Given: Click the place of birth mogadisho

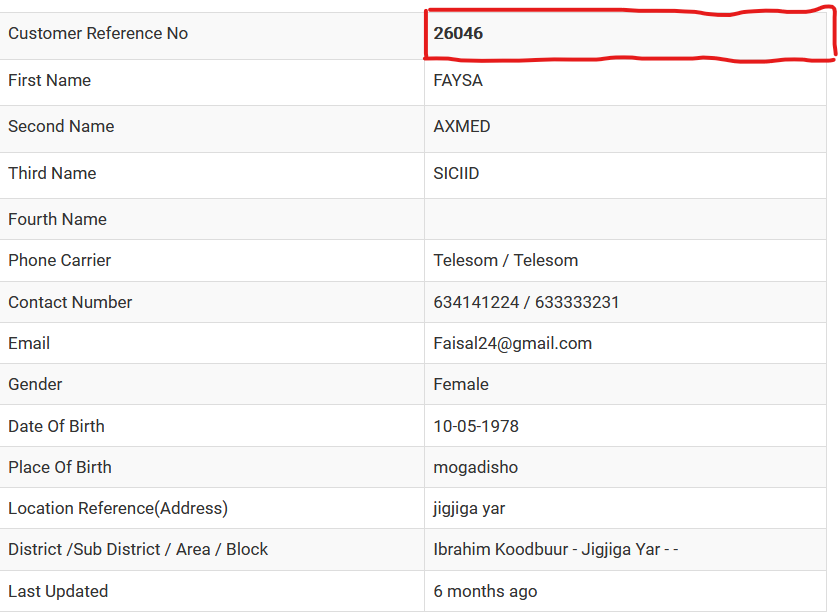Looking at the screenshot, I should pyautogui.click(x=476, y=468).
